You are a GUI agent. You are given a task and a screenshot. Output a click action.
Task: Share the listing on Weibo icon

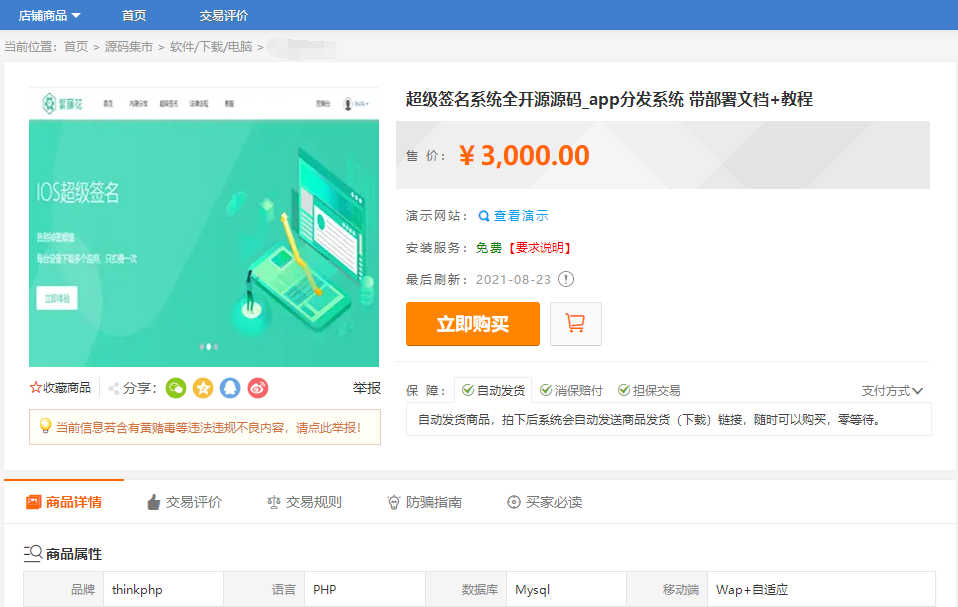coord(258,388)
